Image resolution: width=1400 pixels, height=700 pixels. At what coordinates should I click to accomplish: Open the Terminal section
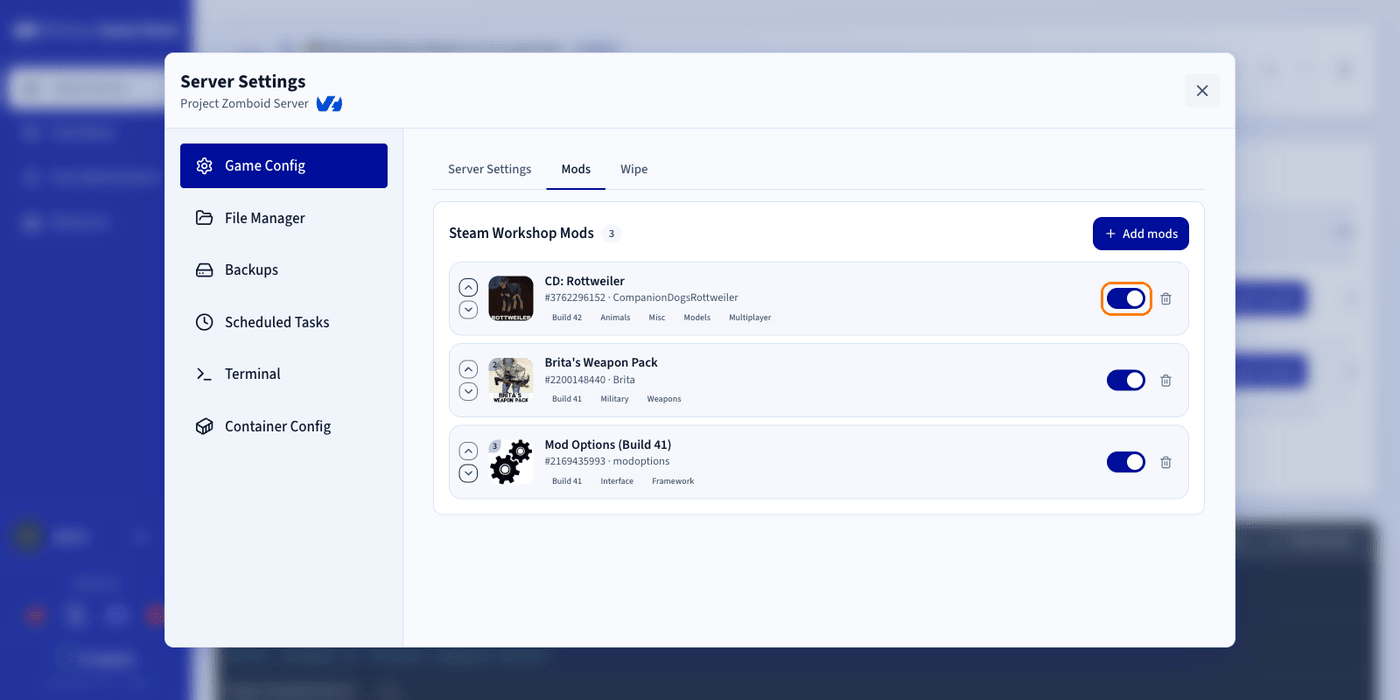284,374
